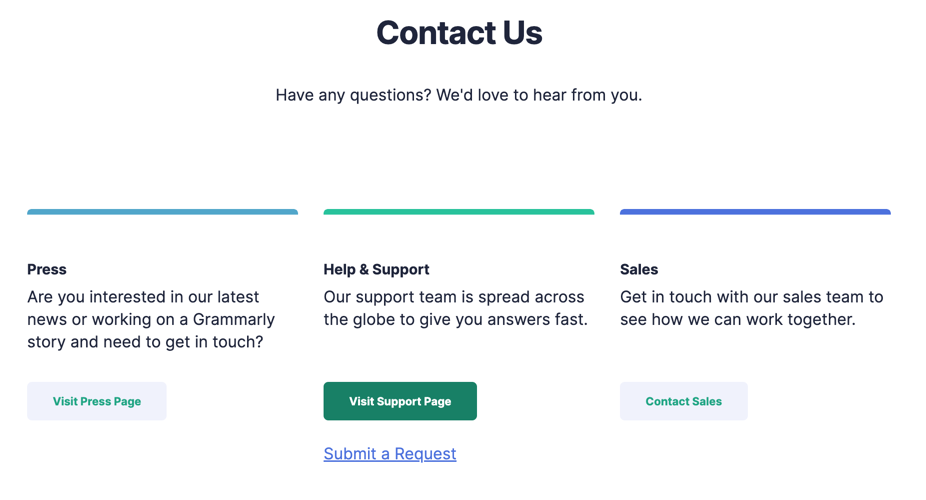Click the Contact Us page heading
This screenshot has height=500, width=926.
459,32
